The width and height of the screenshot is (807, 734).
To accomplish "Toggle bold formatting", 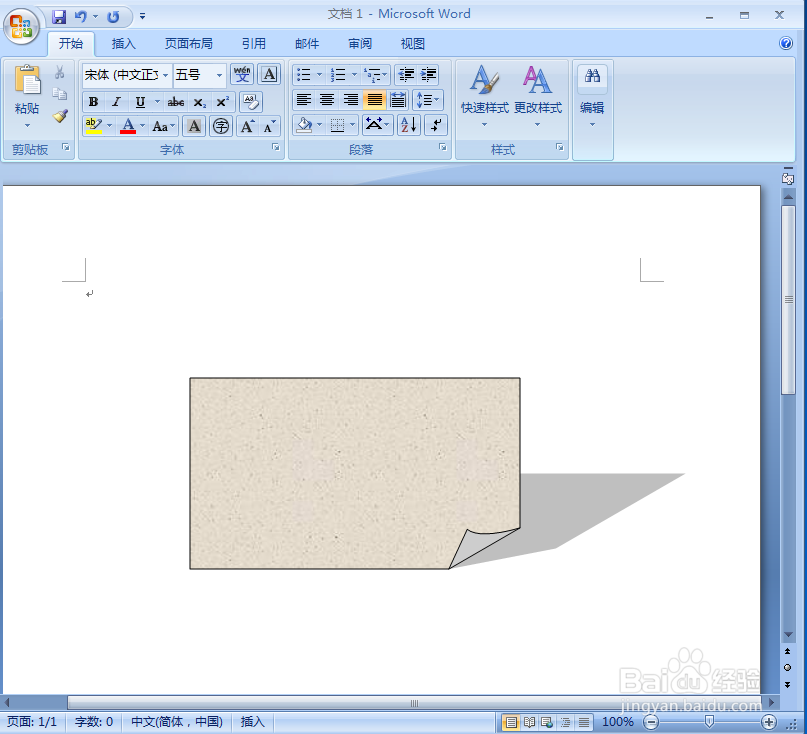I will [x=93, y=101].
